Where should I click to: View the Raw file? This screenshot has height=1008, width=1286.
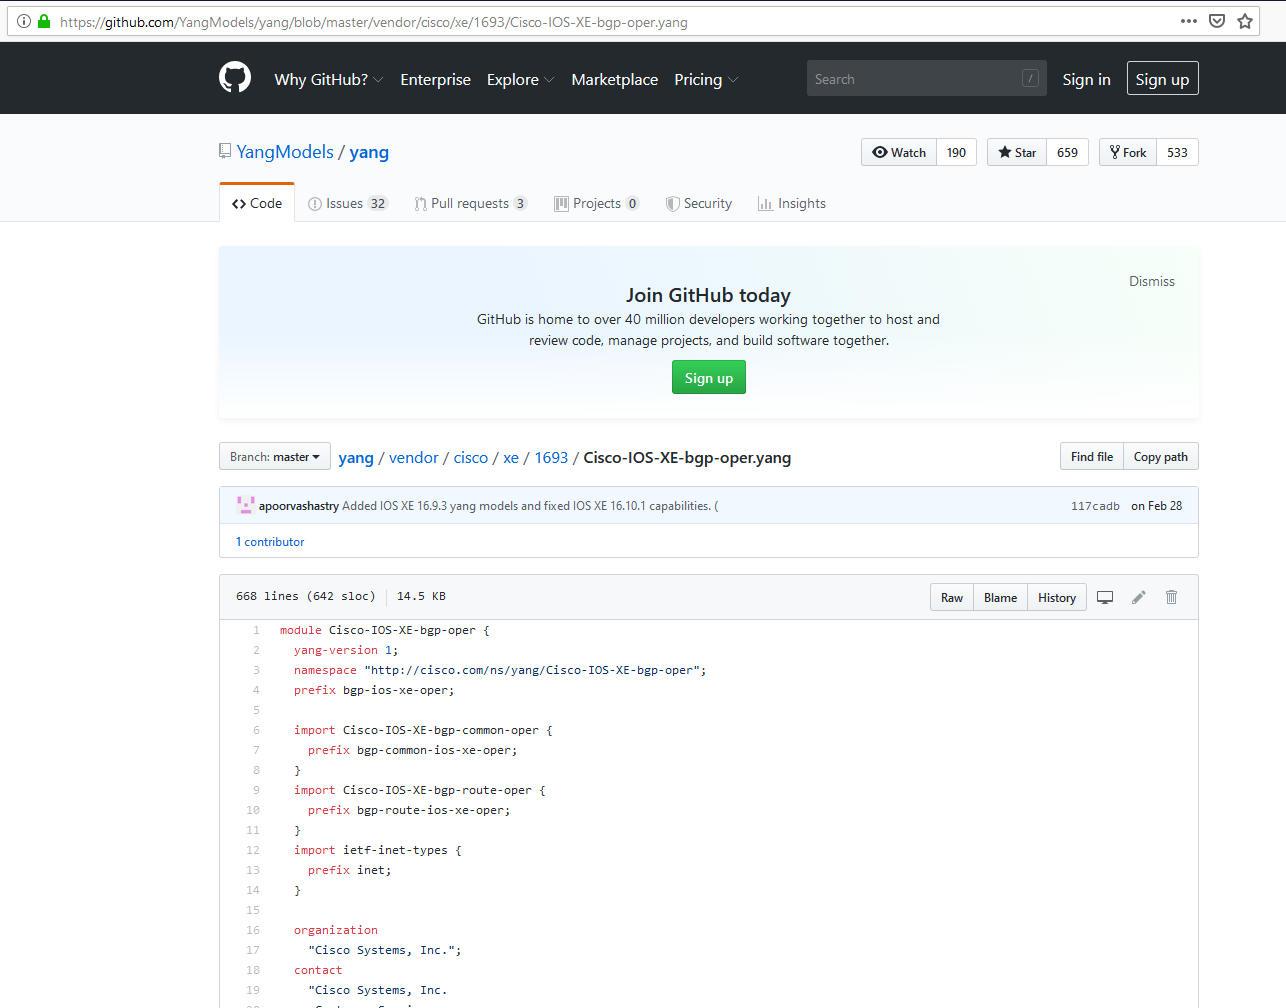[x=952, y=597]
